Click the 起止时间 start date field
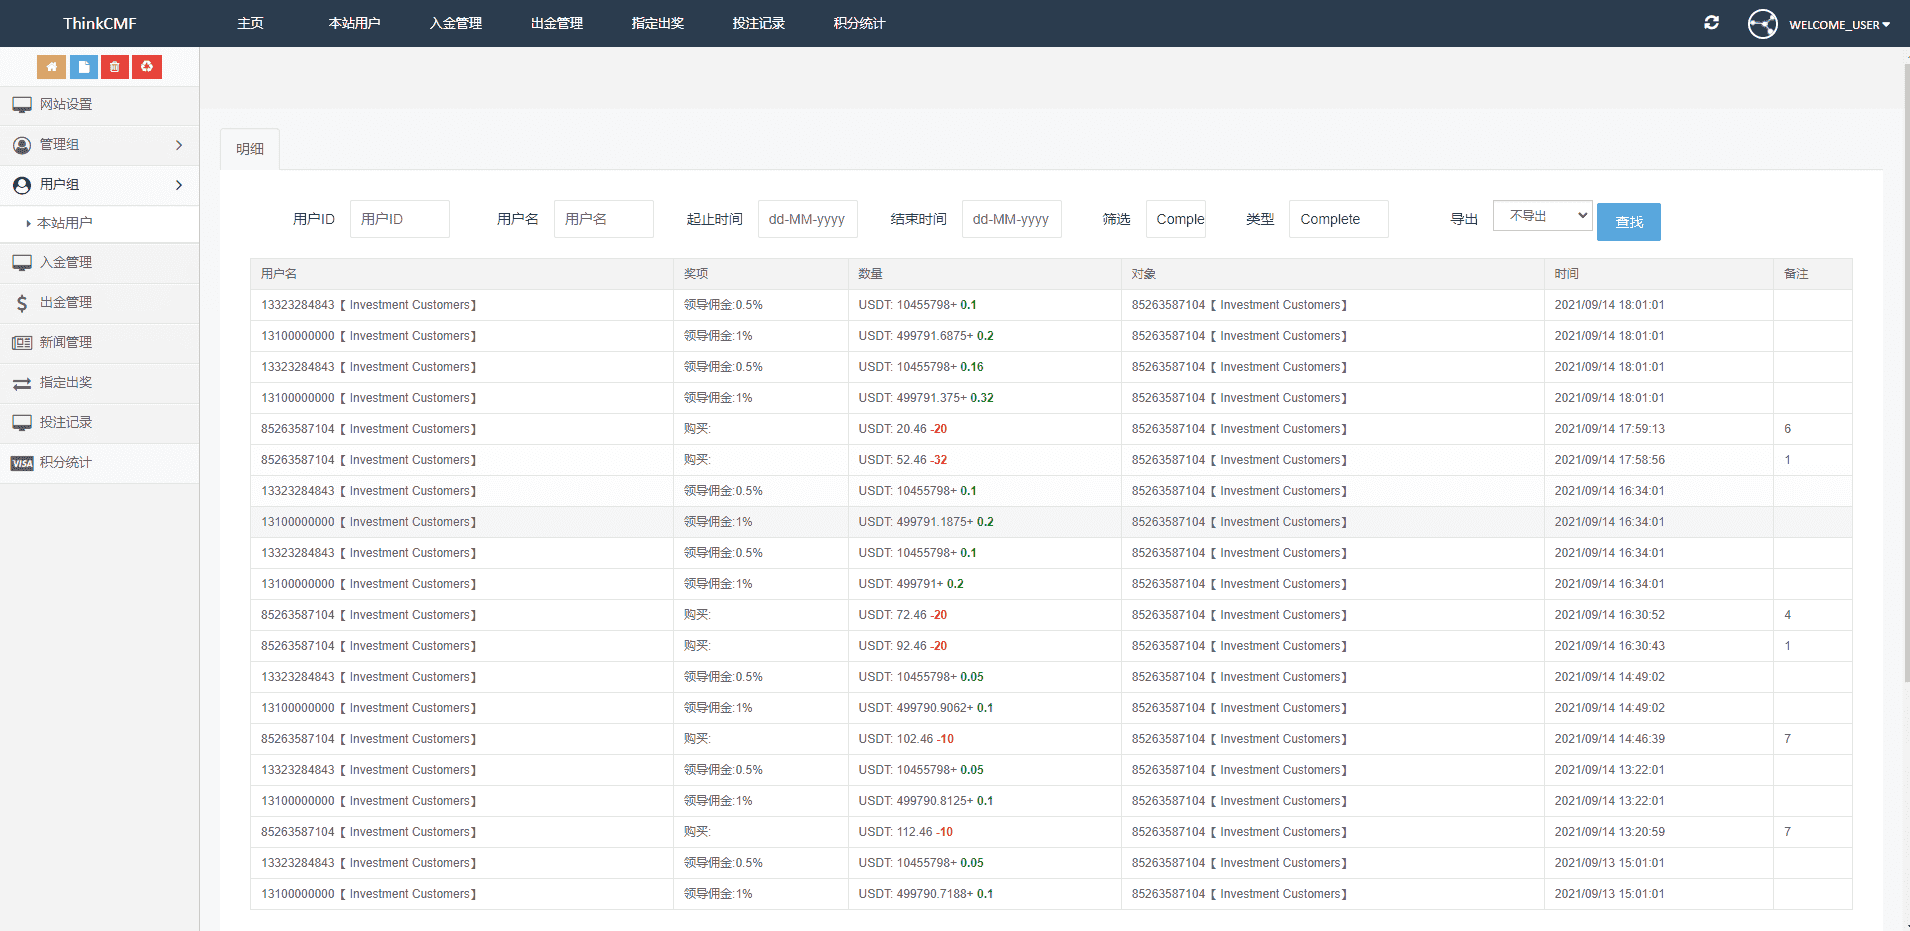This screenshot has width=1910, height=931. pyautogui.click(x=807, y=219)
